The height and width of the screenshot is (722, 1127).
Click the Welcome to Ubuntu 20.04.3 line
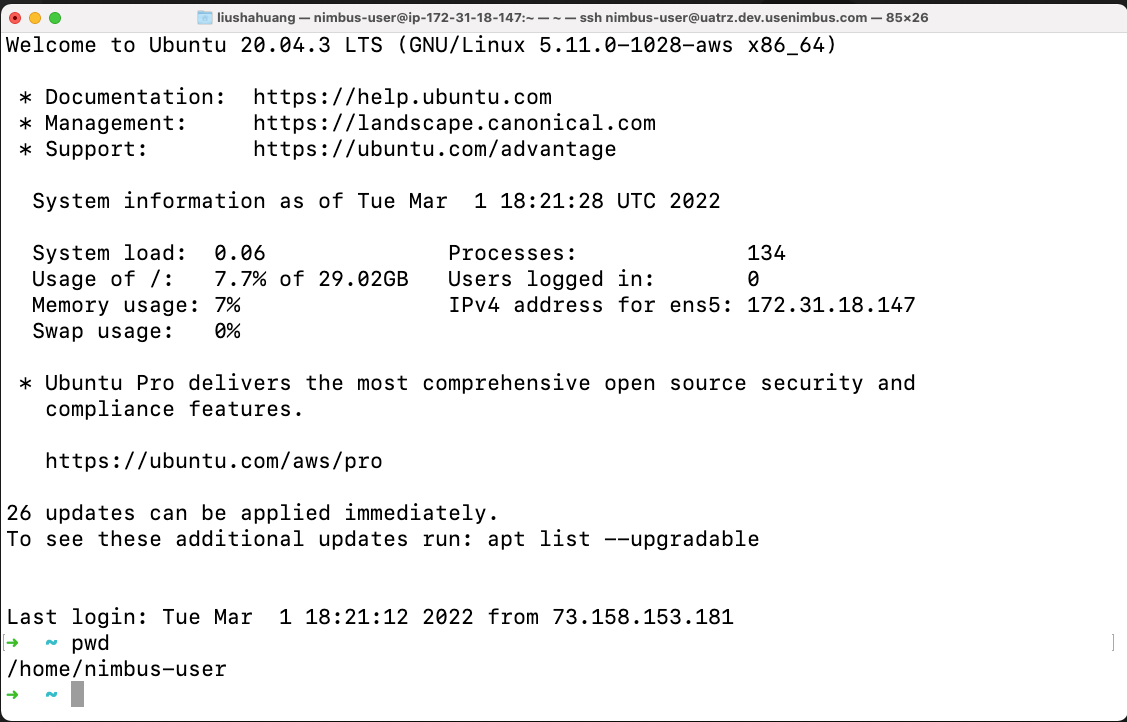[x=421, y=45]
